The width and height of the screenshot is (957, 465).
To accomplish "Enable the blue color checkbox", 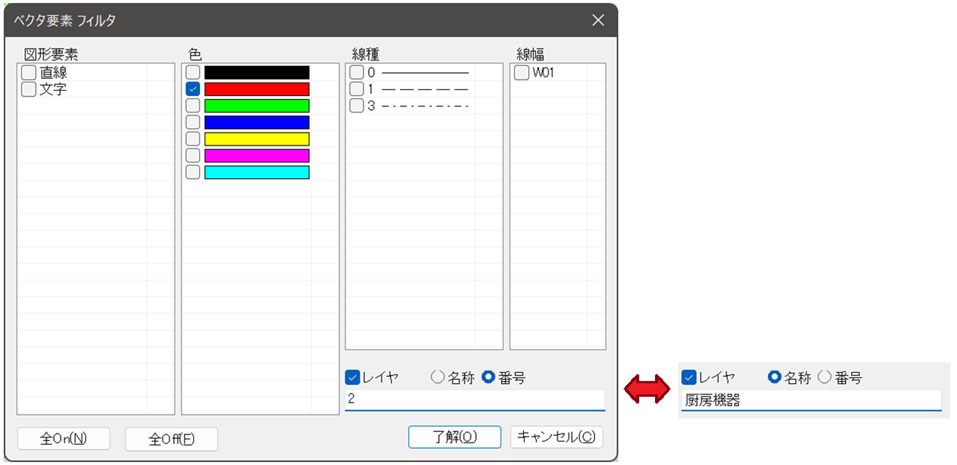I will click(193, 122).
